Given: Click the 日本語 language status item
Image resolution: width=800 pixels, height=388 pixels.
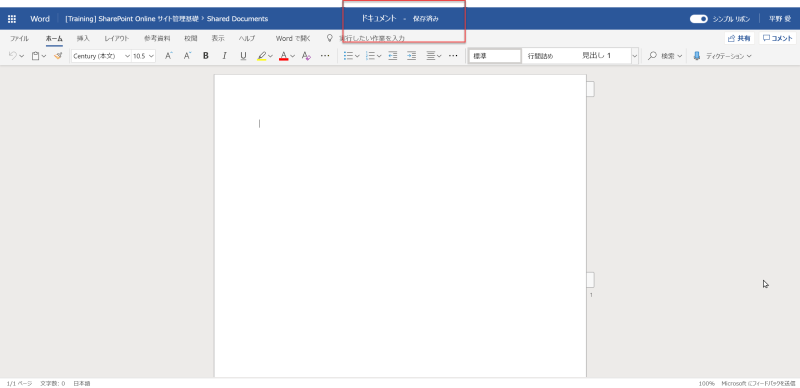Looking at the screenshot, I should click(x=82, y=383).
